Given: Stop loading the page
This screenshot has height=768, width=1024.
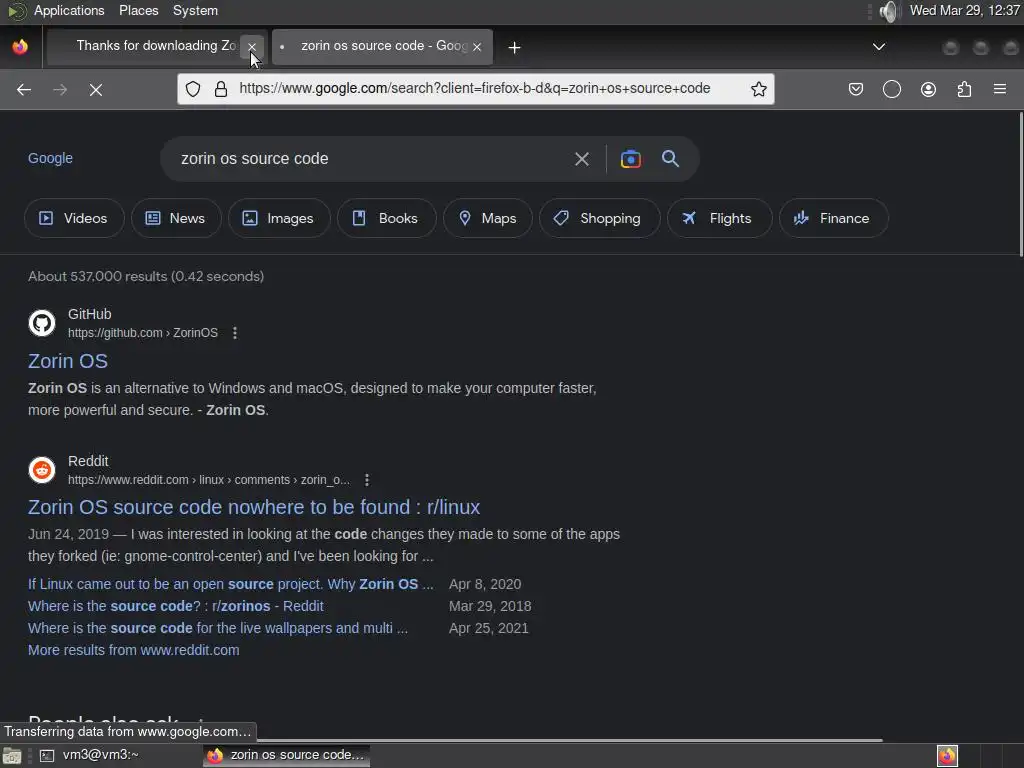Looking at the screenshot, I should click(96, 89).
